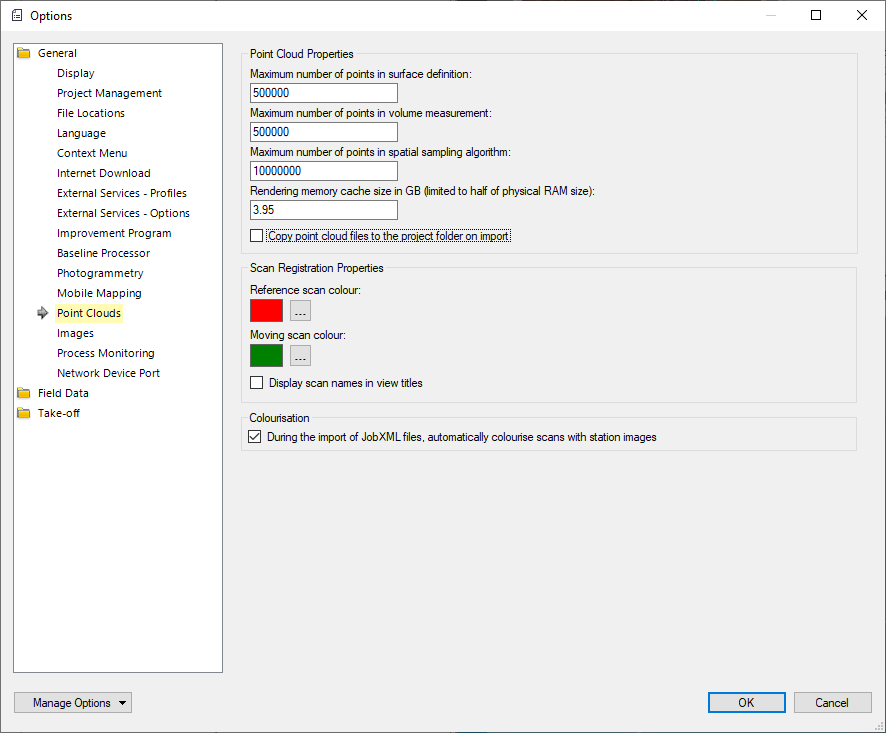Open the Baseline Processor options page

103,254
